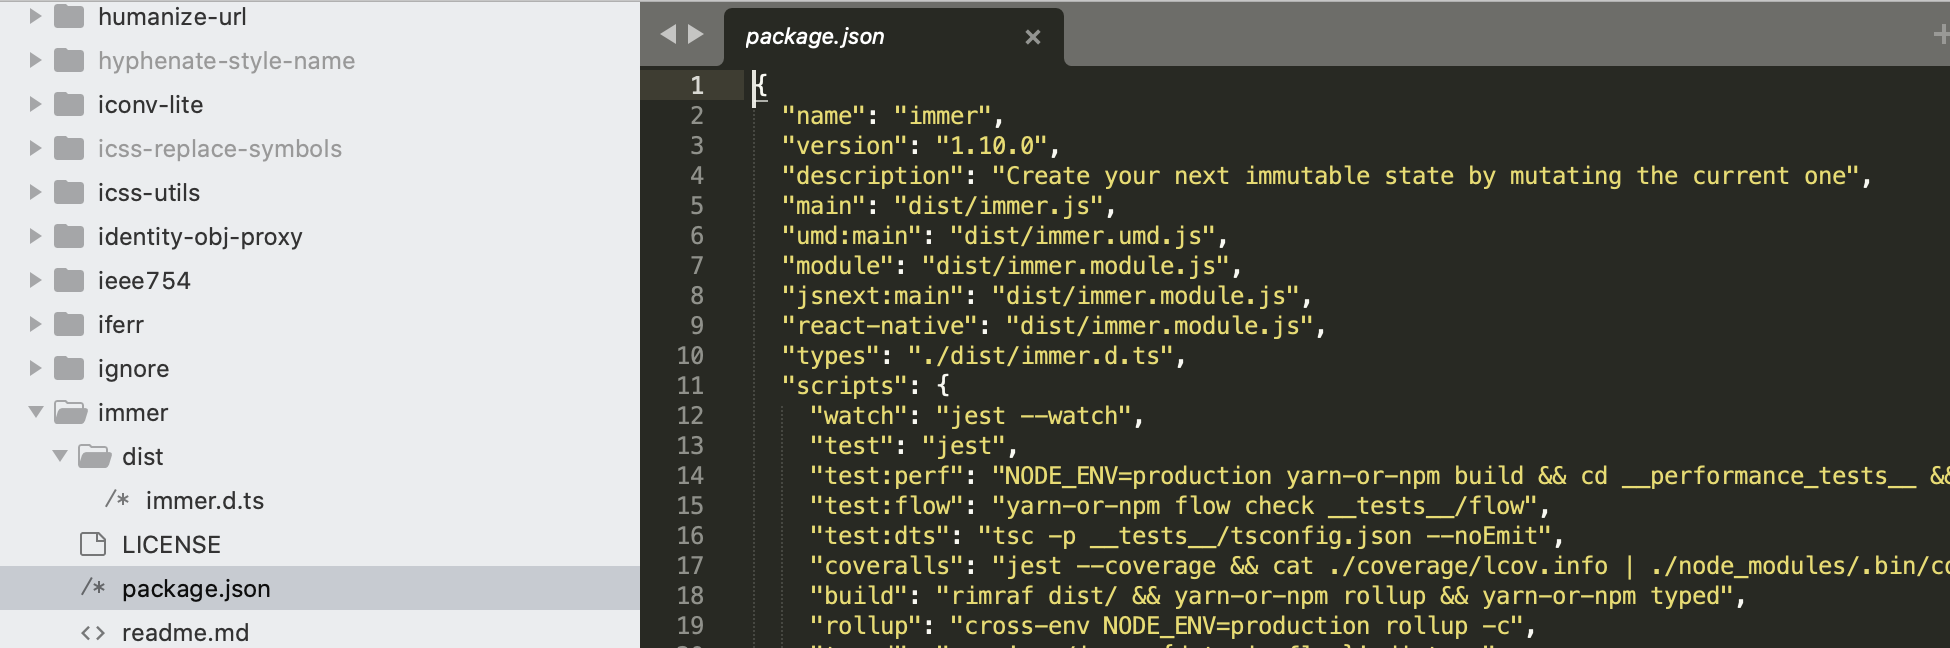Click line number 1 in gutter
The width and height of the screenshot is (1950, 648).
click(697, 85)
